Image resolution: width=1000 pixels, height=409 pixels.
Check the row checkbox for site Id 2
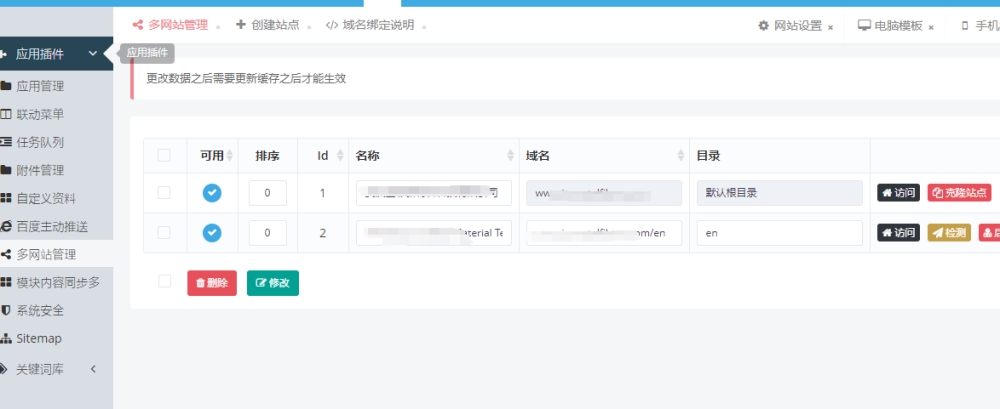pos(164,232)
